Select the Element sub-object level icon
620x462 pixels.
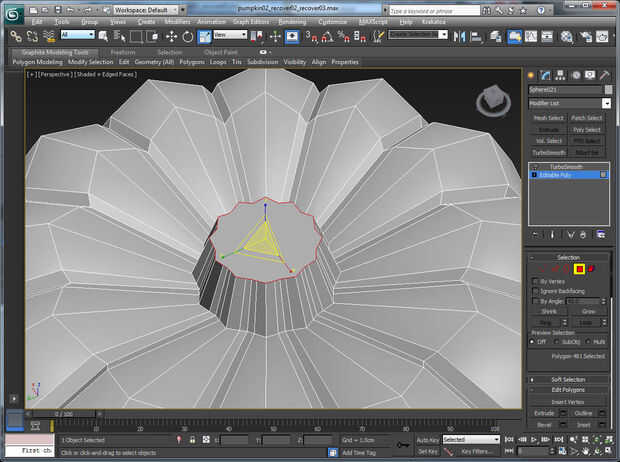591,269
